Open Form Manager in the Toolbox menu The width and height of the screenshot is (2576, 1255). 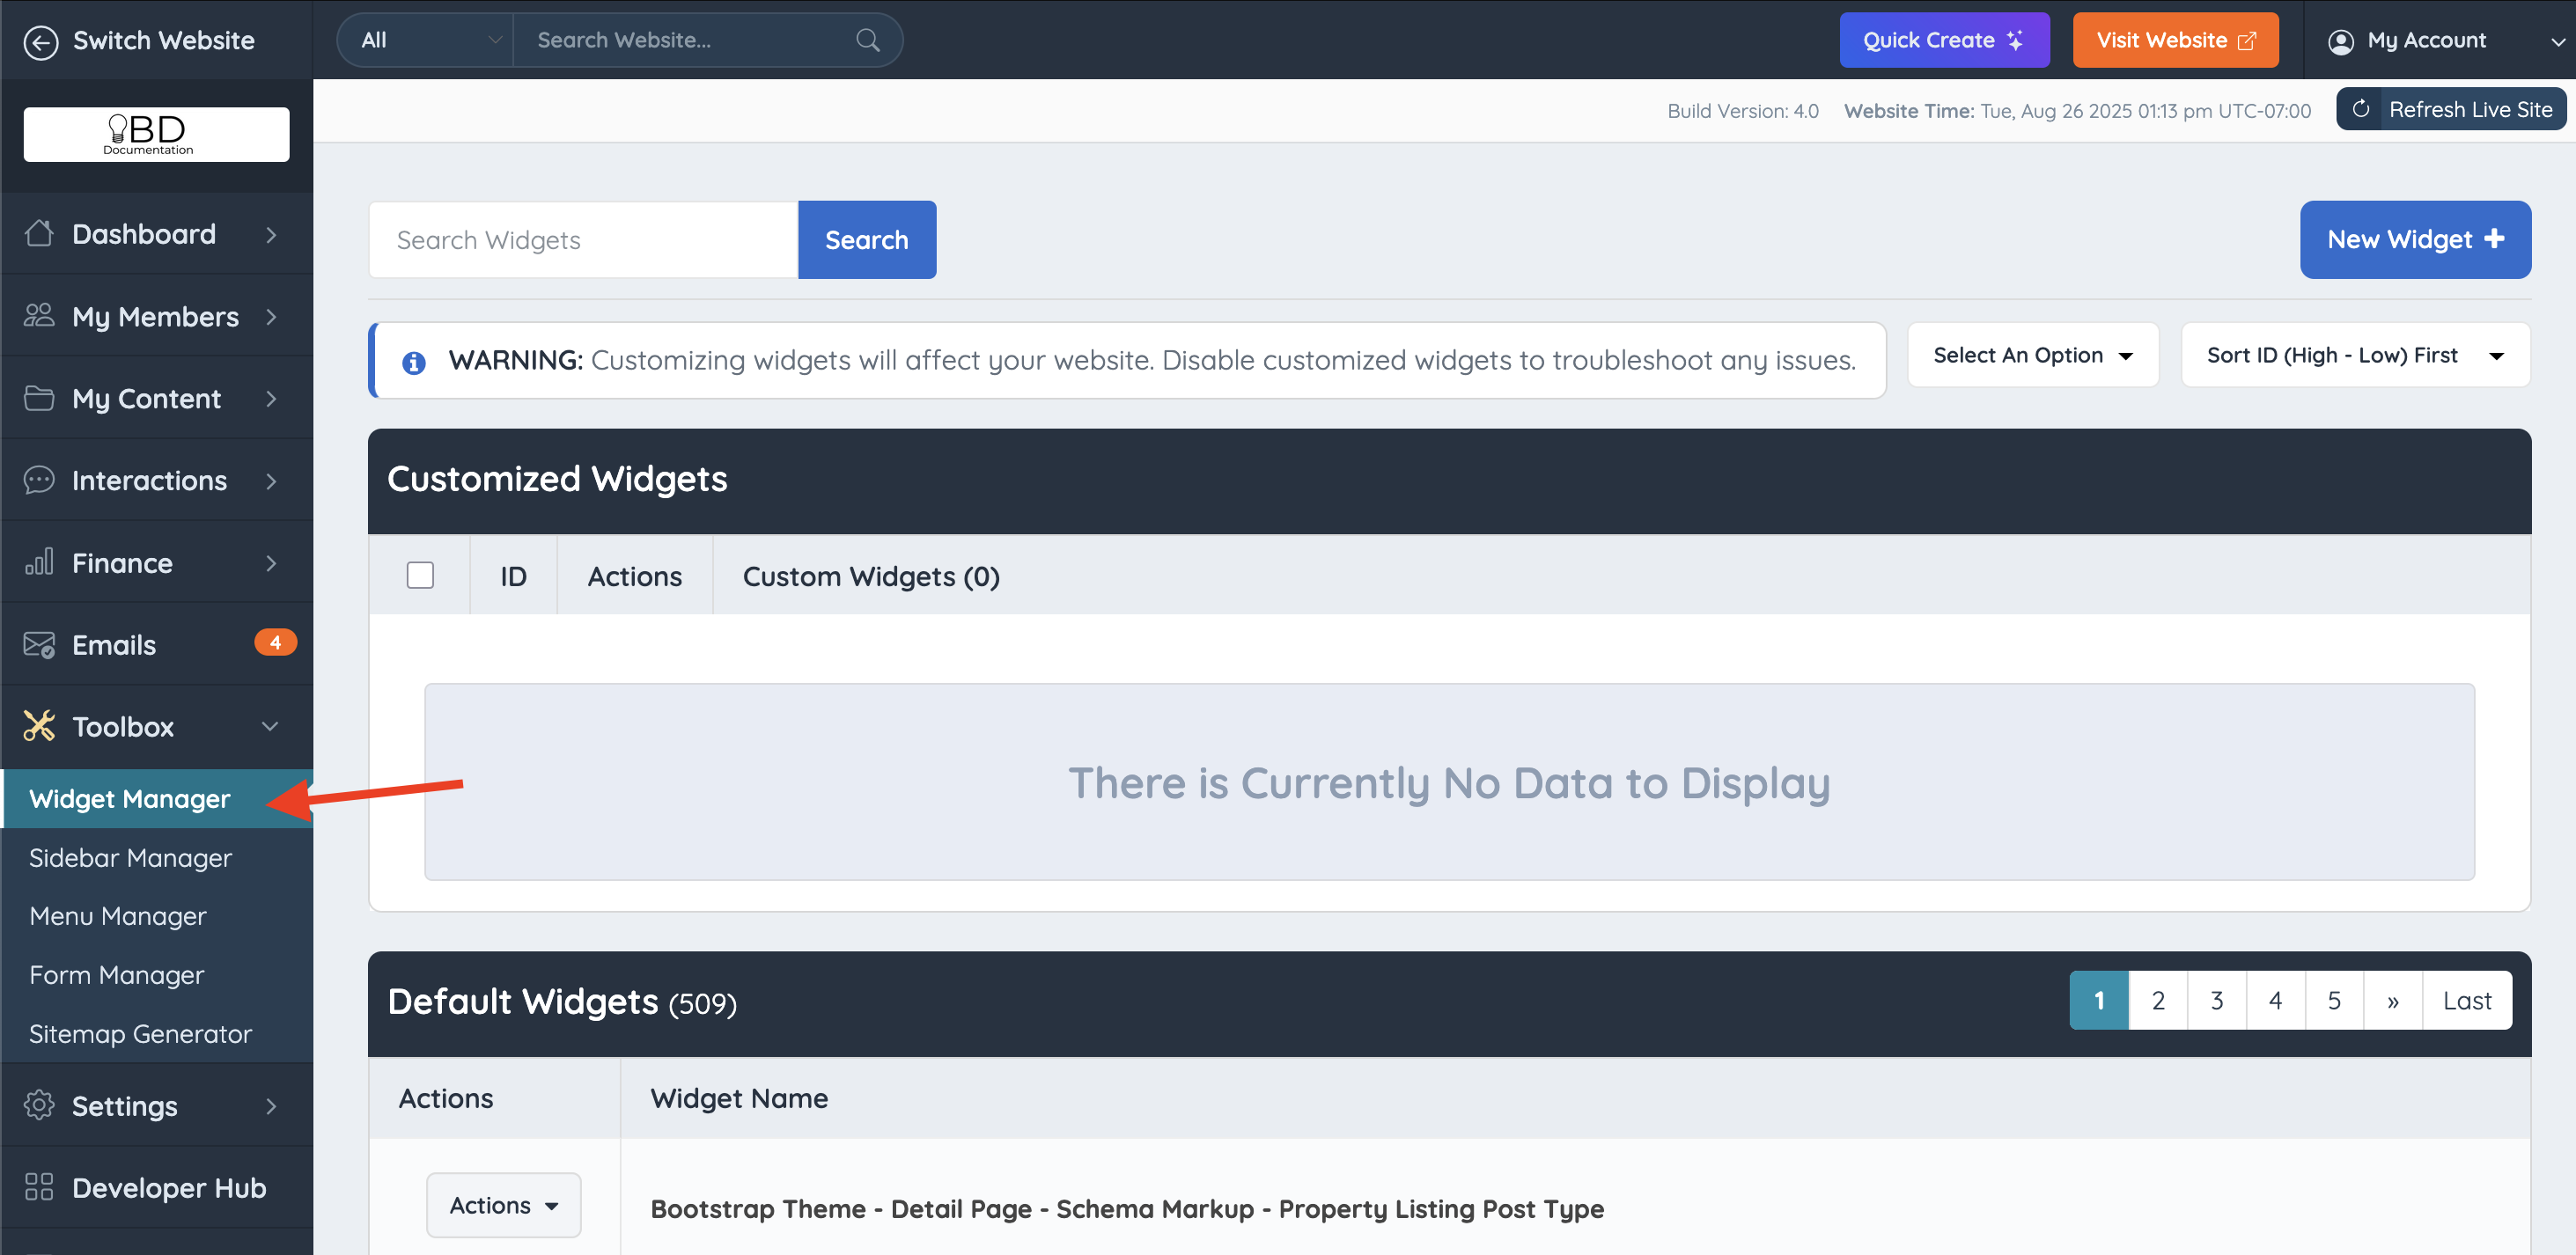coord(117,975)
